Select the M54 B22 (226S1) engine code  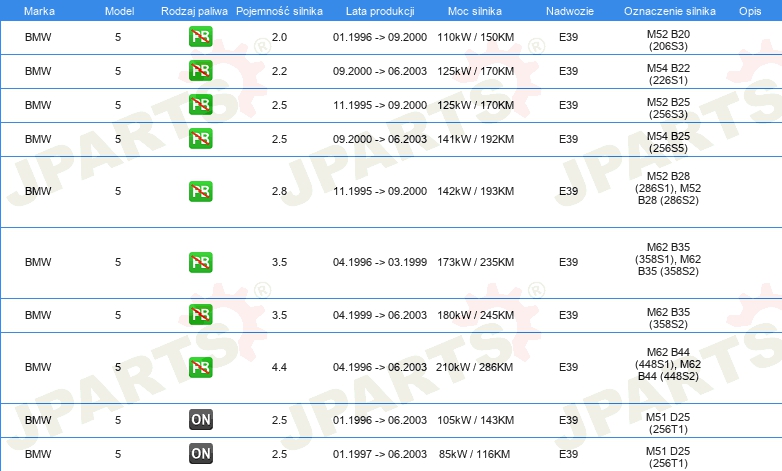click(x=668, y=74)
